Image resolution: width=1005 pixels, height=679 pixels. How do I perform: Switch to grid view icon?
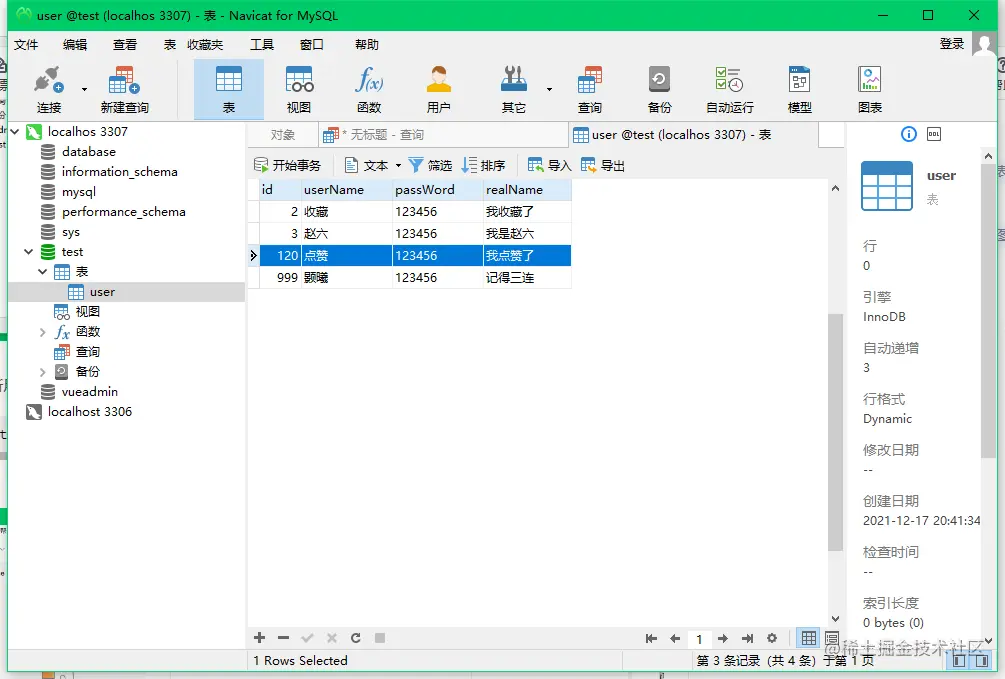pyautogui.click(x=809, y=638)
